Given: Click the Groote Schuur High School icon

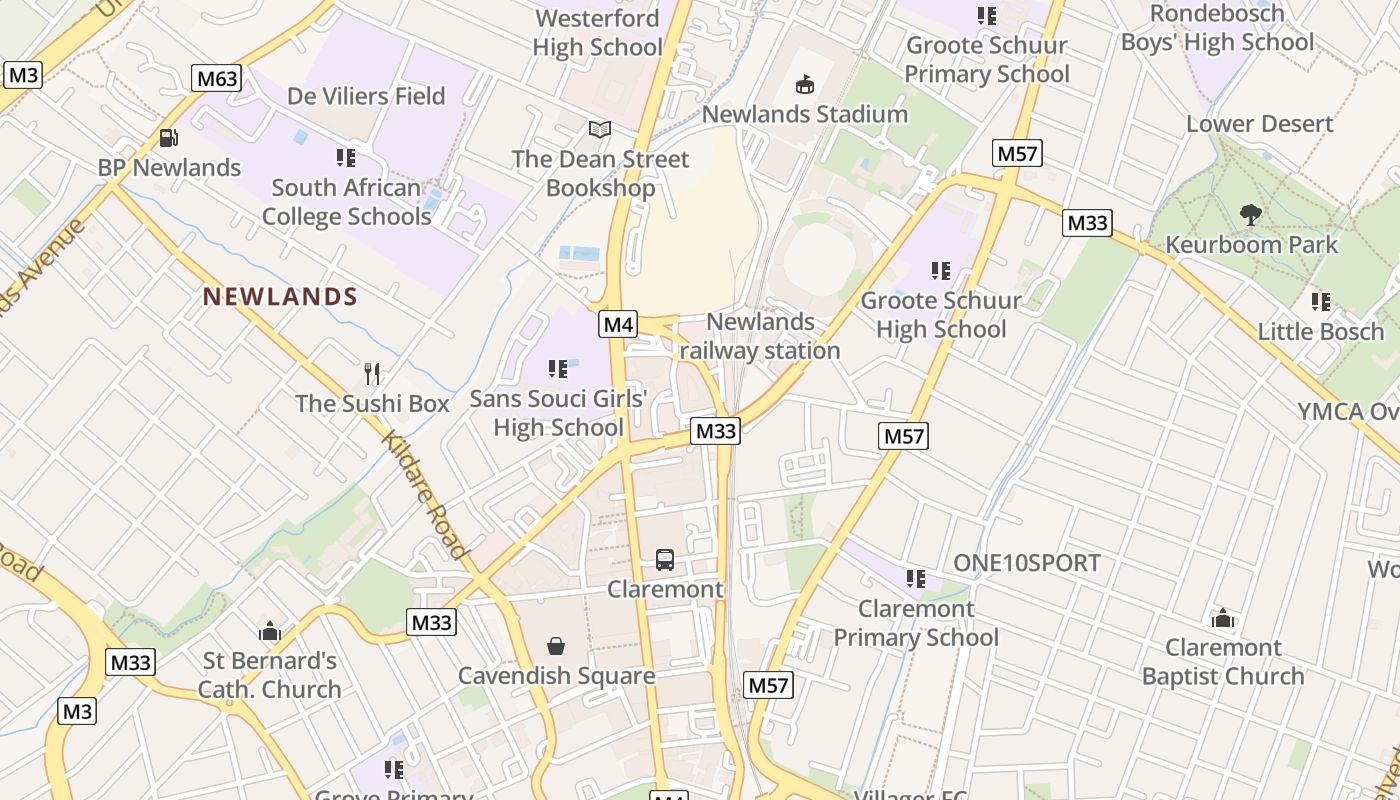Looking at the screenshot, I should tap(940, 270).
